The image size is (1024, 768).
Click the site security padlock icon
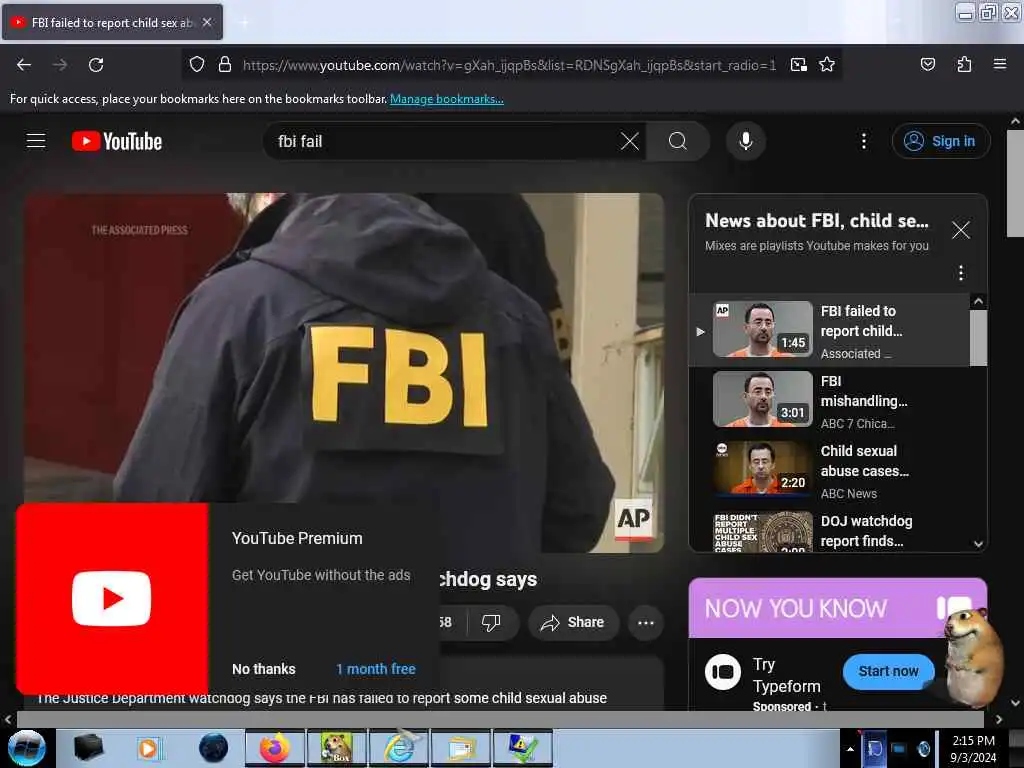[x=225, y=65]
